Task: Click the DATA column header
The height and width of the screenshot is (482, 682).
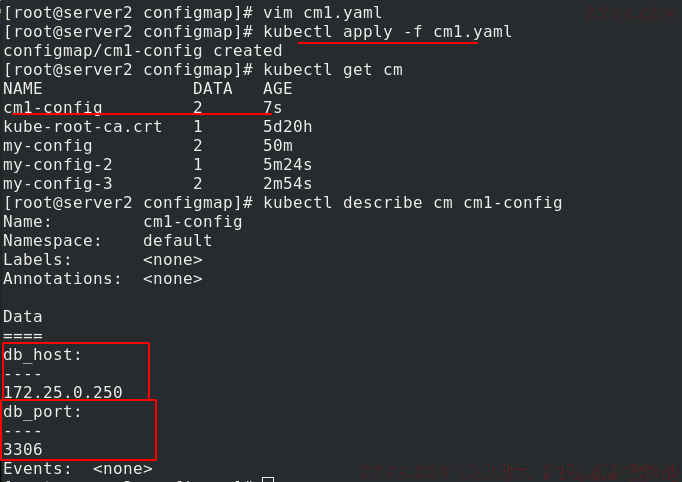Action: coord(212,89)
